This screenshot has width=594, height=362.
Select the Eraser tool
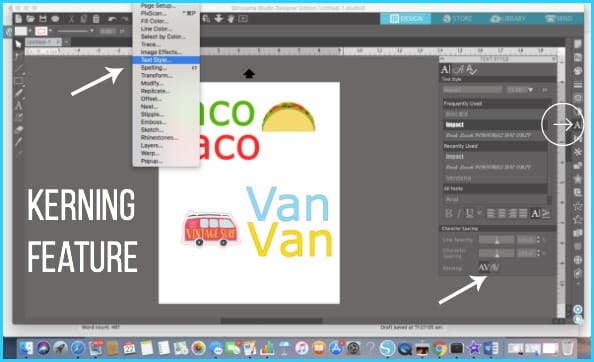click(x=18, y=130)
